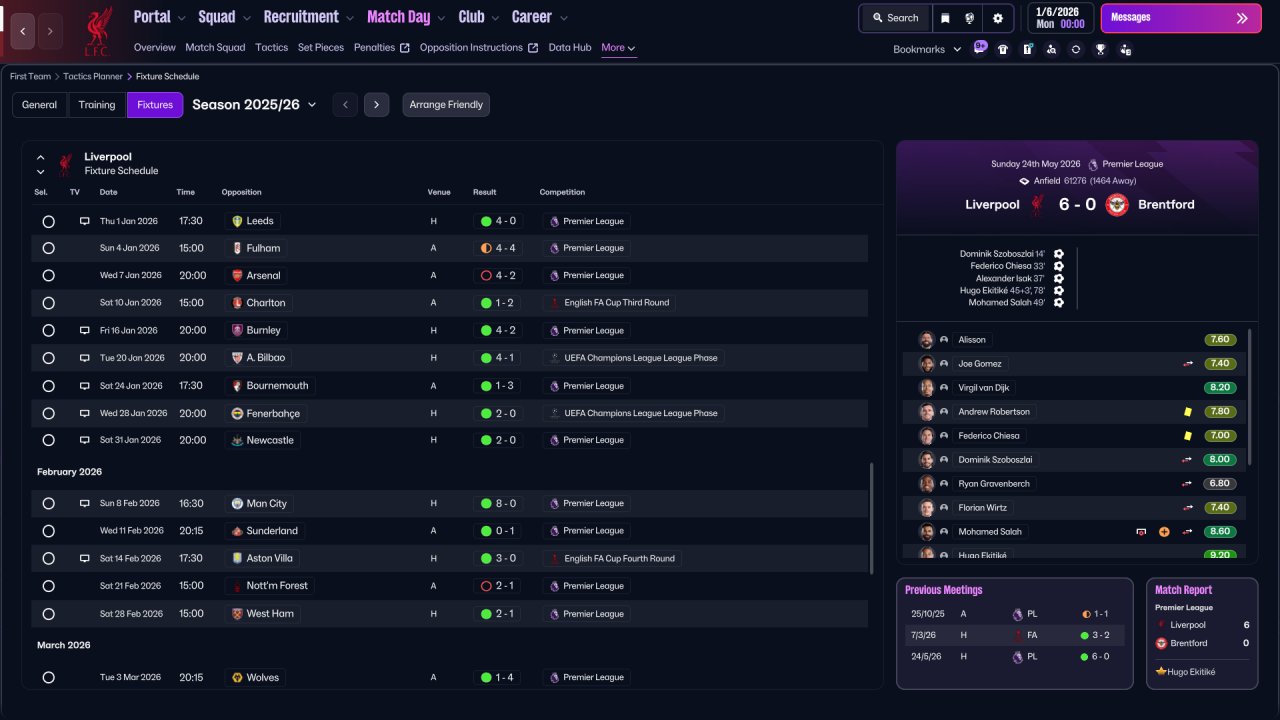The width and height of the screenshot is (1280, 720).
Task: Click the shirt bookmark icon
Action: [1003, 49]
